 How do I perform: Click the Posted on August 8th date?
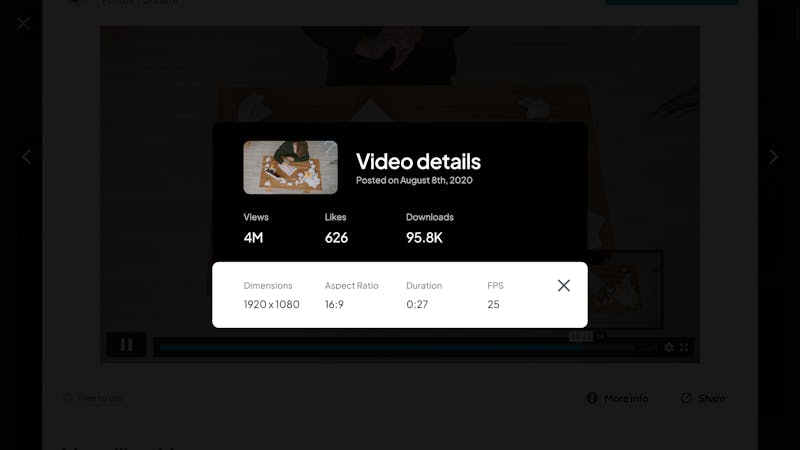tap(414, 180)
